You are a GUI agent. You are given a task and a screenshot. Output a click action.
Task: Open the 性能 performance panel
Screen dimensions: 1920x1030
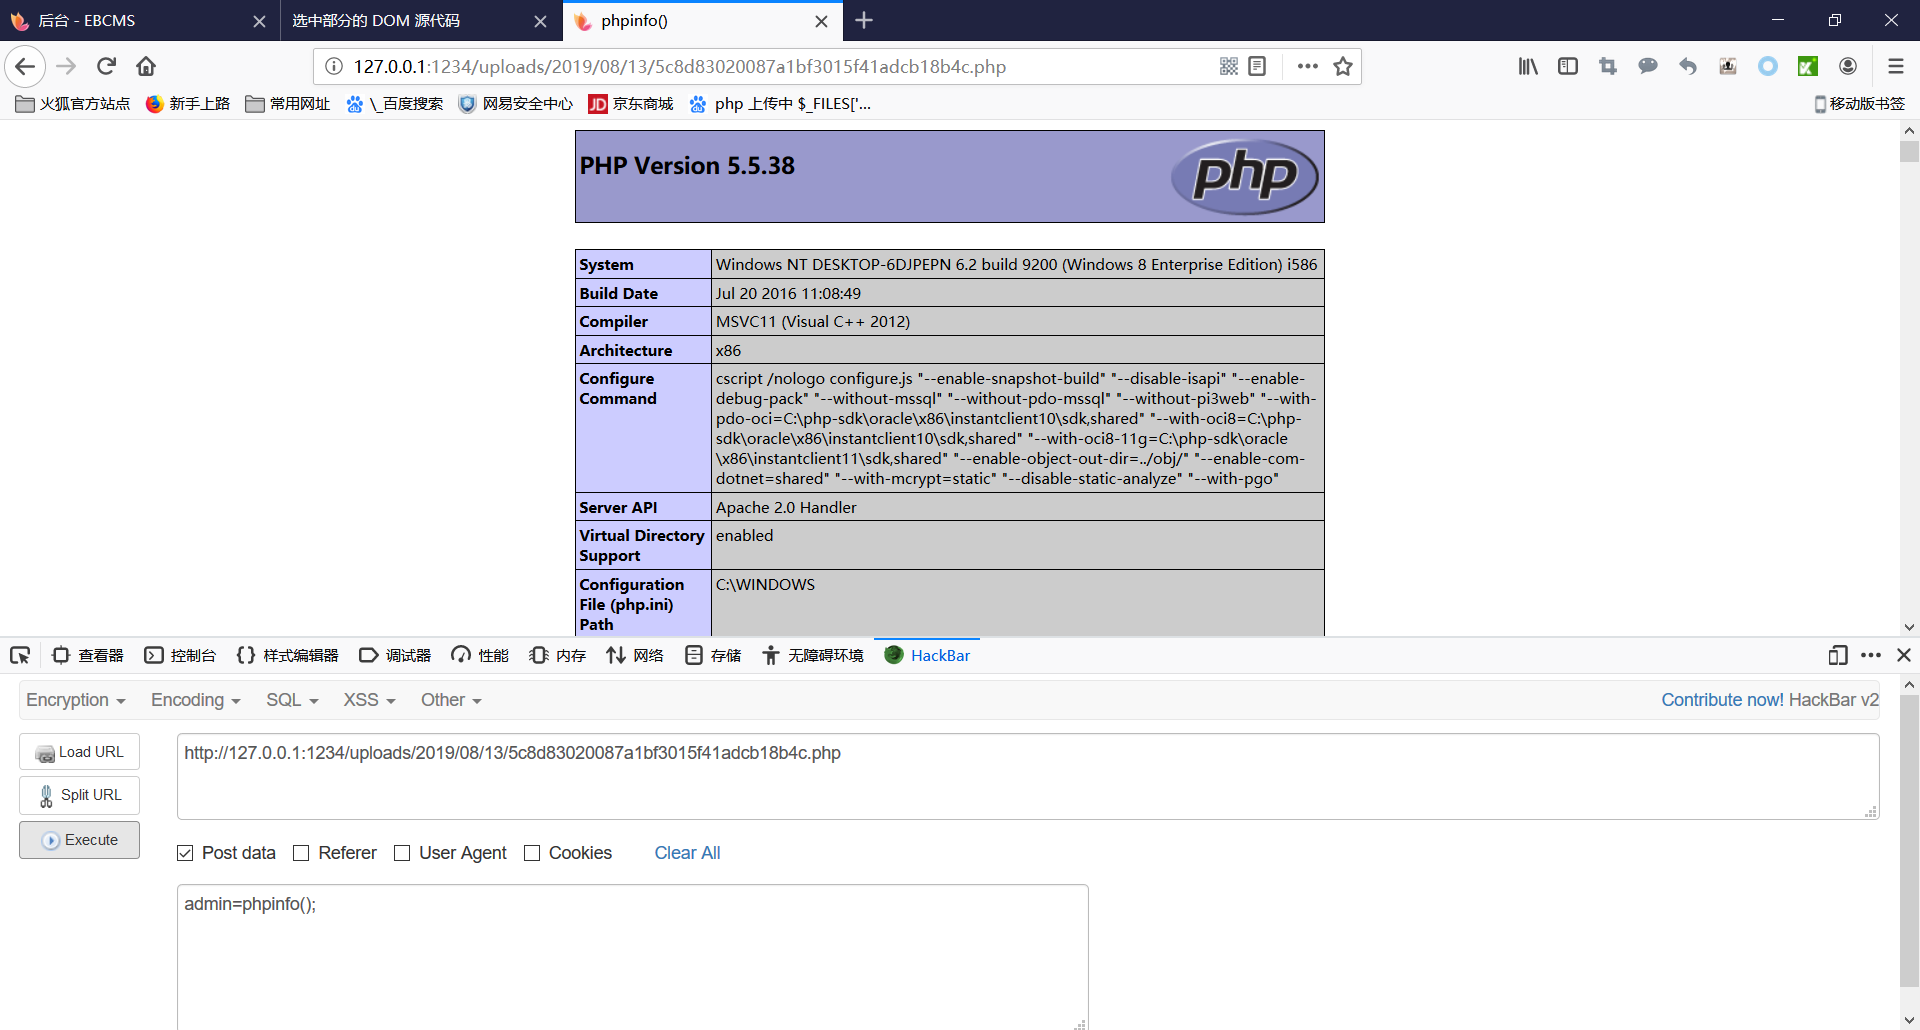coord(480,655)
